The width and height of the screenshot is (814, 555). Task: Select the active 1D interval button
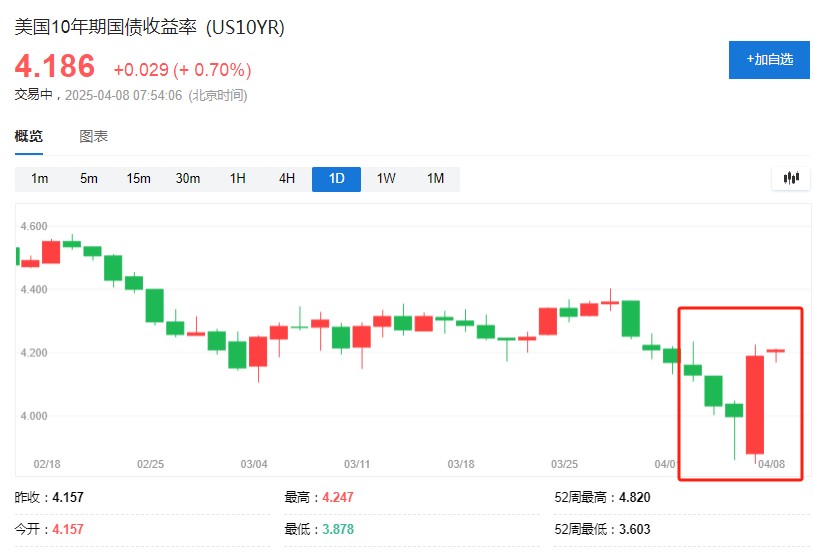pos(336,179)
